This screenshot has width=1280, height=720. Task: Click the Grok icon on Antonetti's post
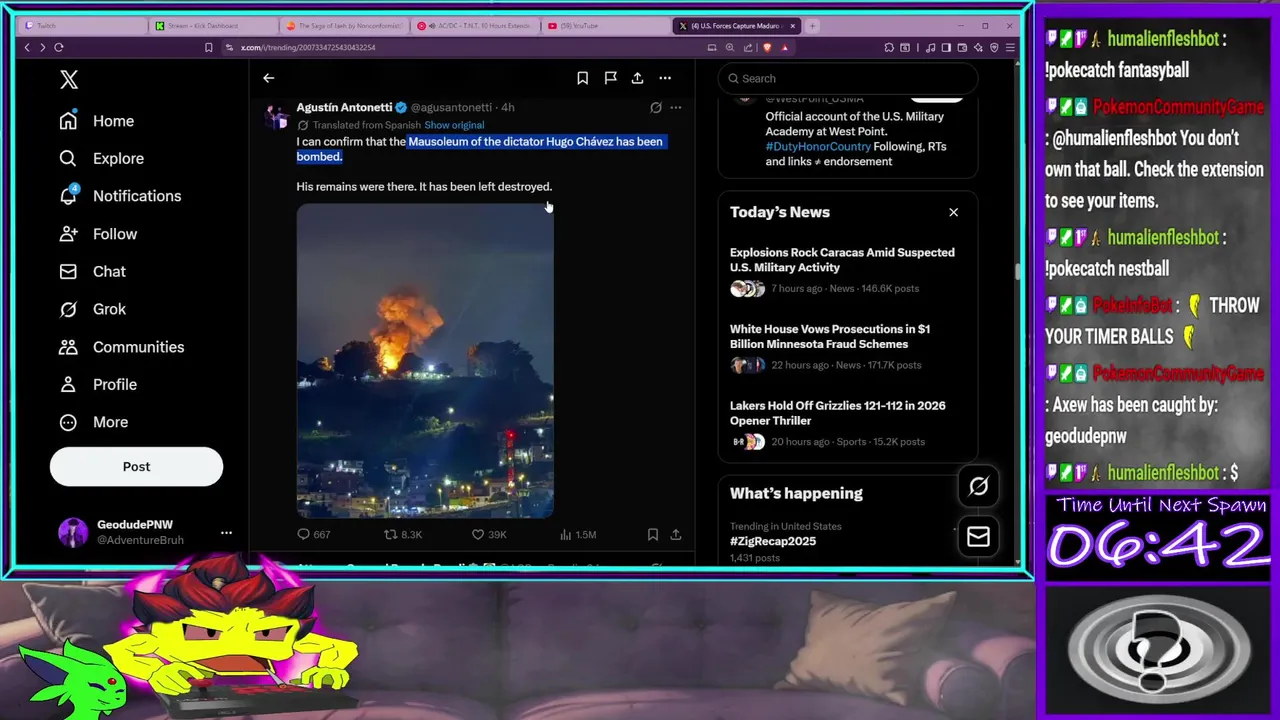(x=656, y=107)
